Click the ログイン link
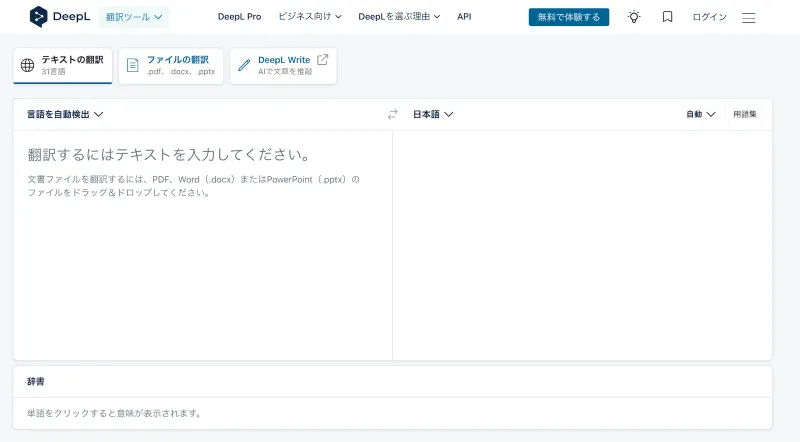The height and width of the screenshot is (442, 800). (709, 17)
